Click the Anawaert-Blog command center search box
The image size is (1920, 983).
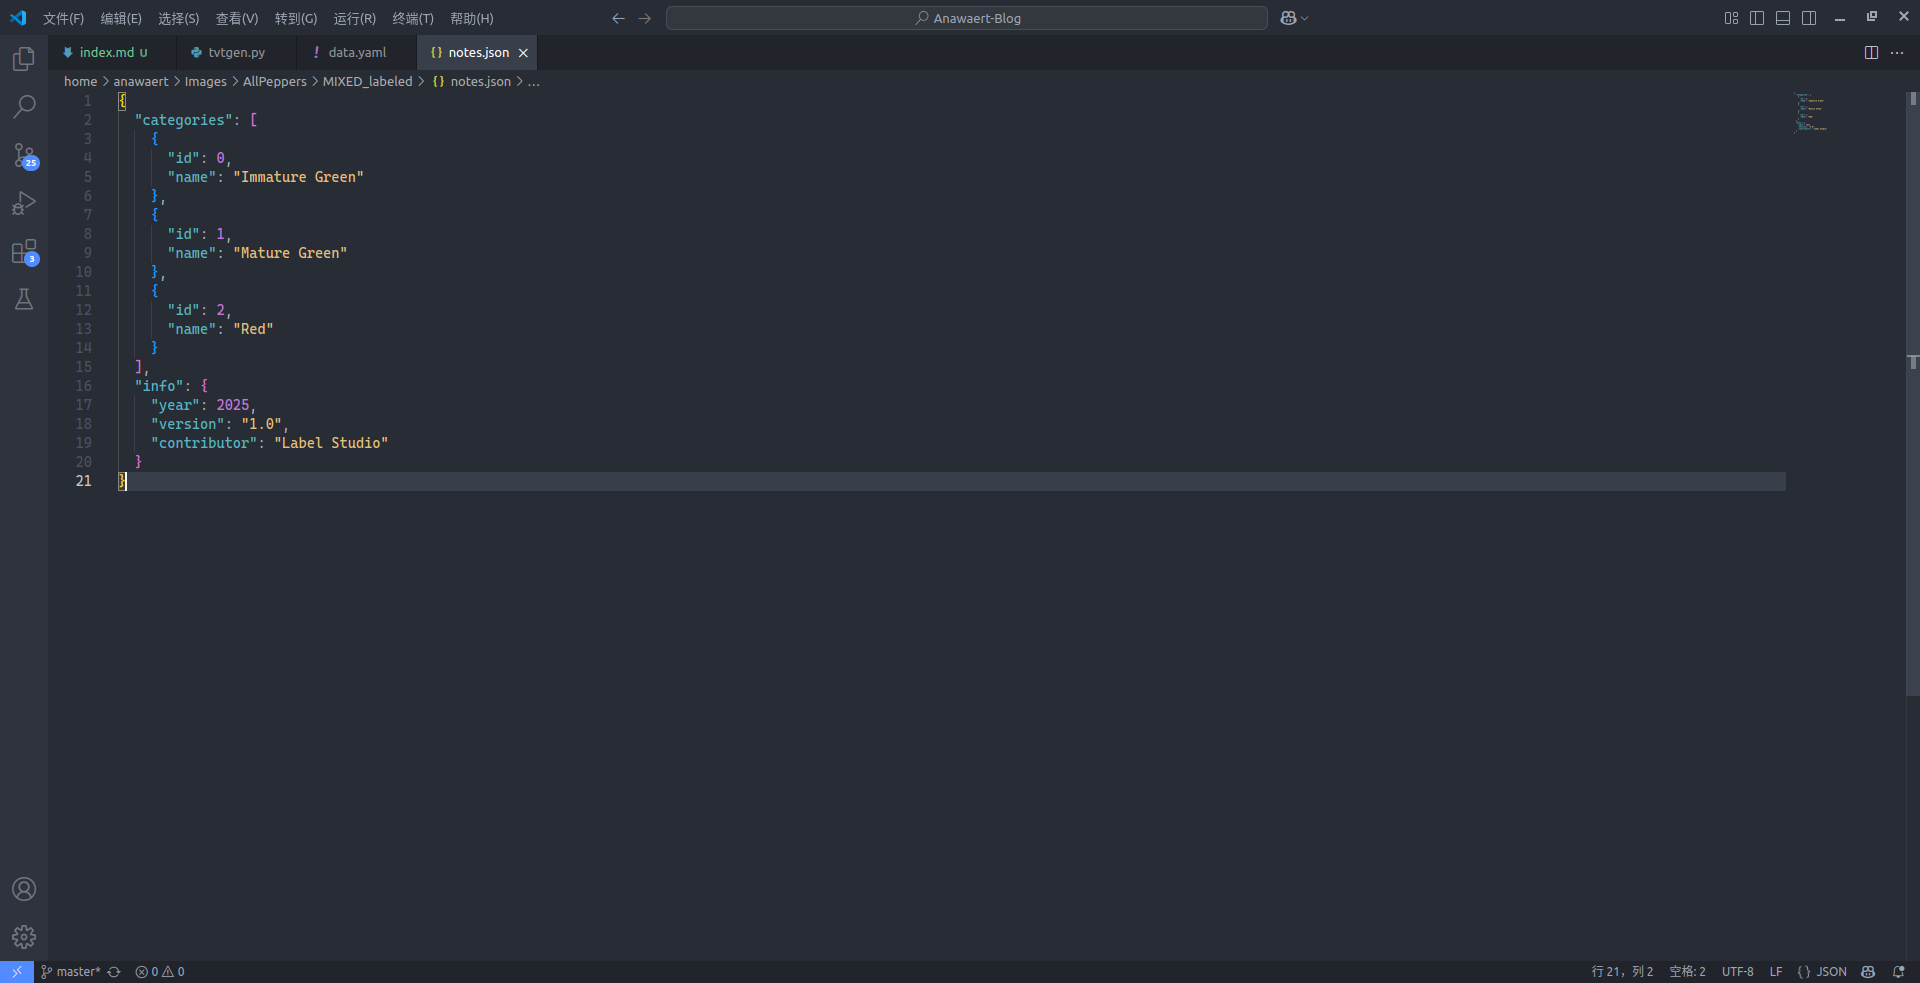966,18
